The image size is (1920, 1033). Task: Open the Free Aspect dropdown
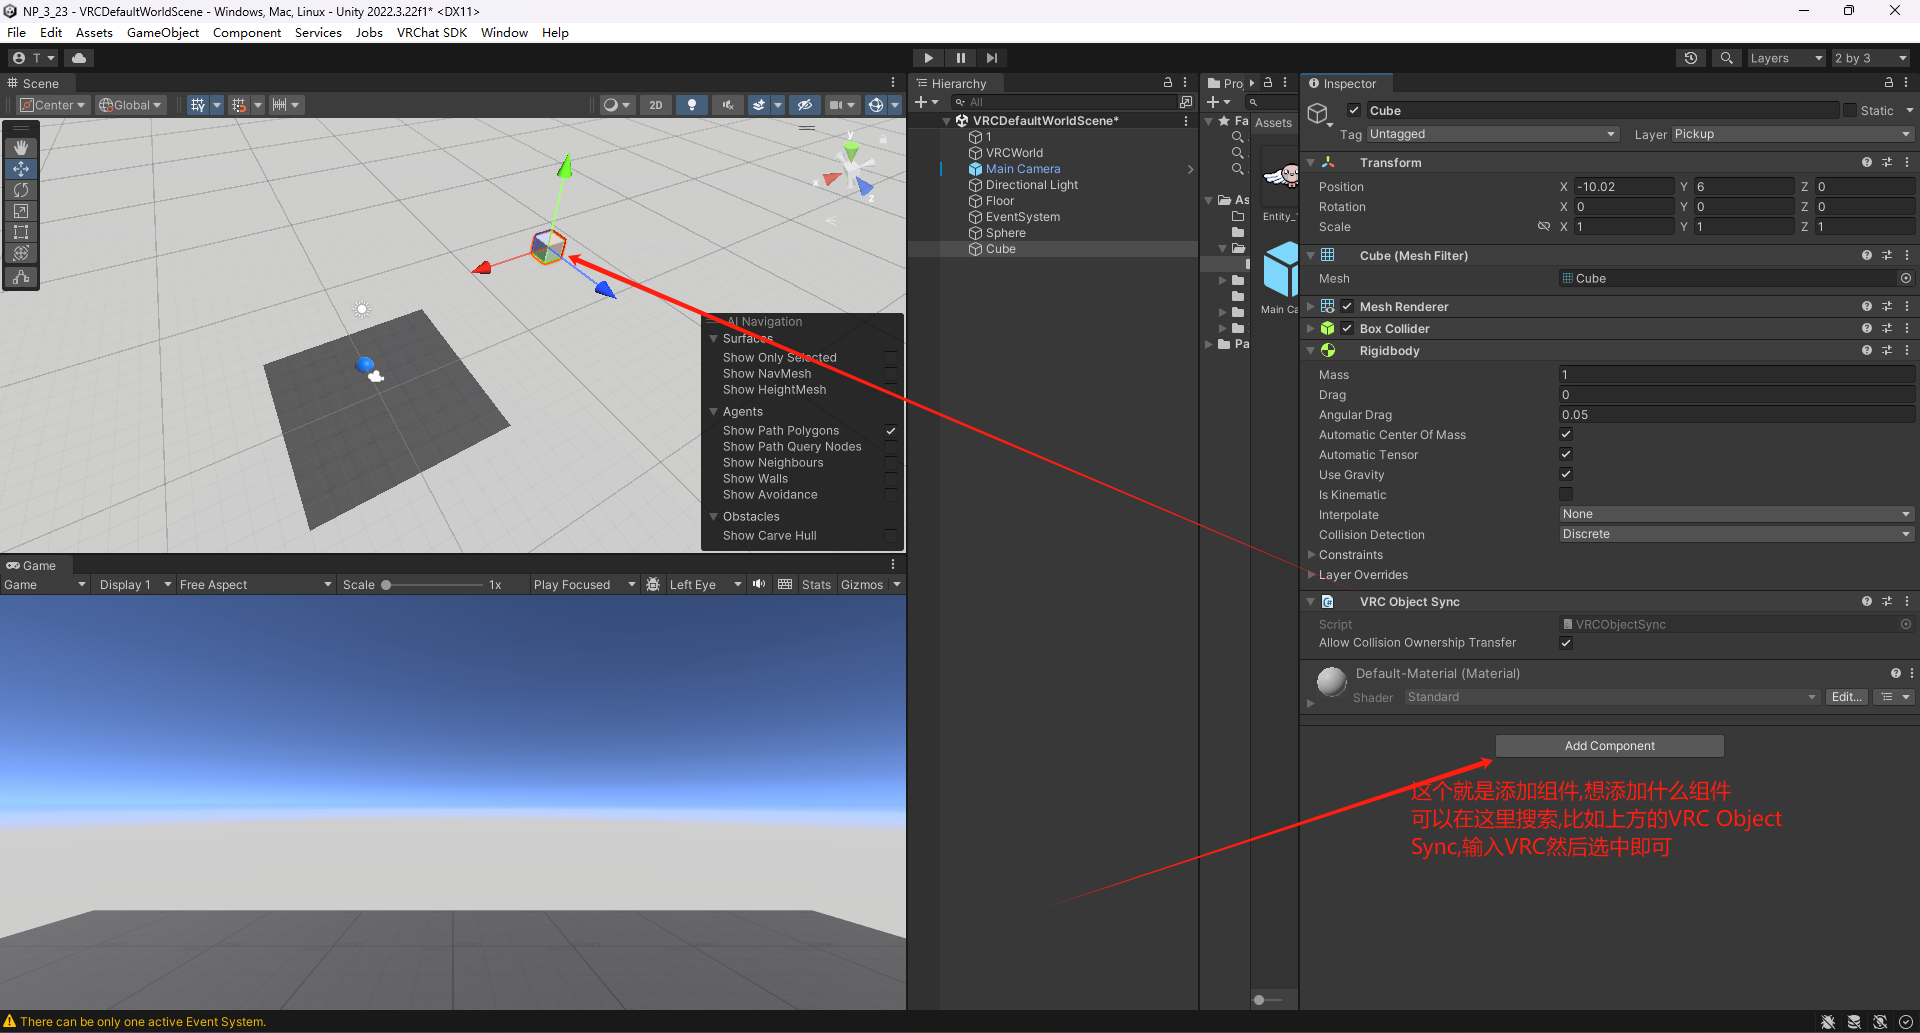click(255, 585)
